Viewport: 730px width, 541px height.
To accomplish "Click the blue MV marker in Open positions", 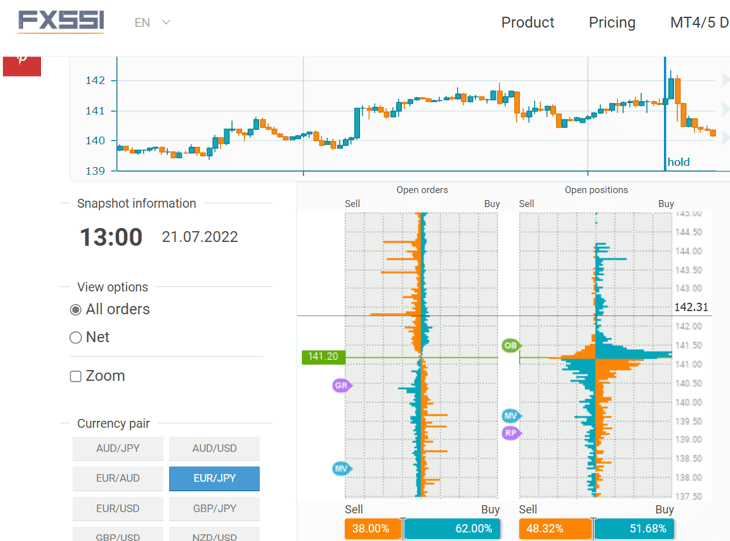I will tap(511, 415).
